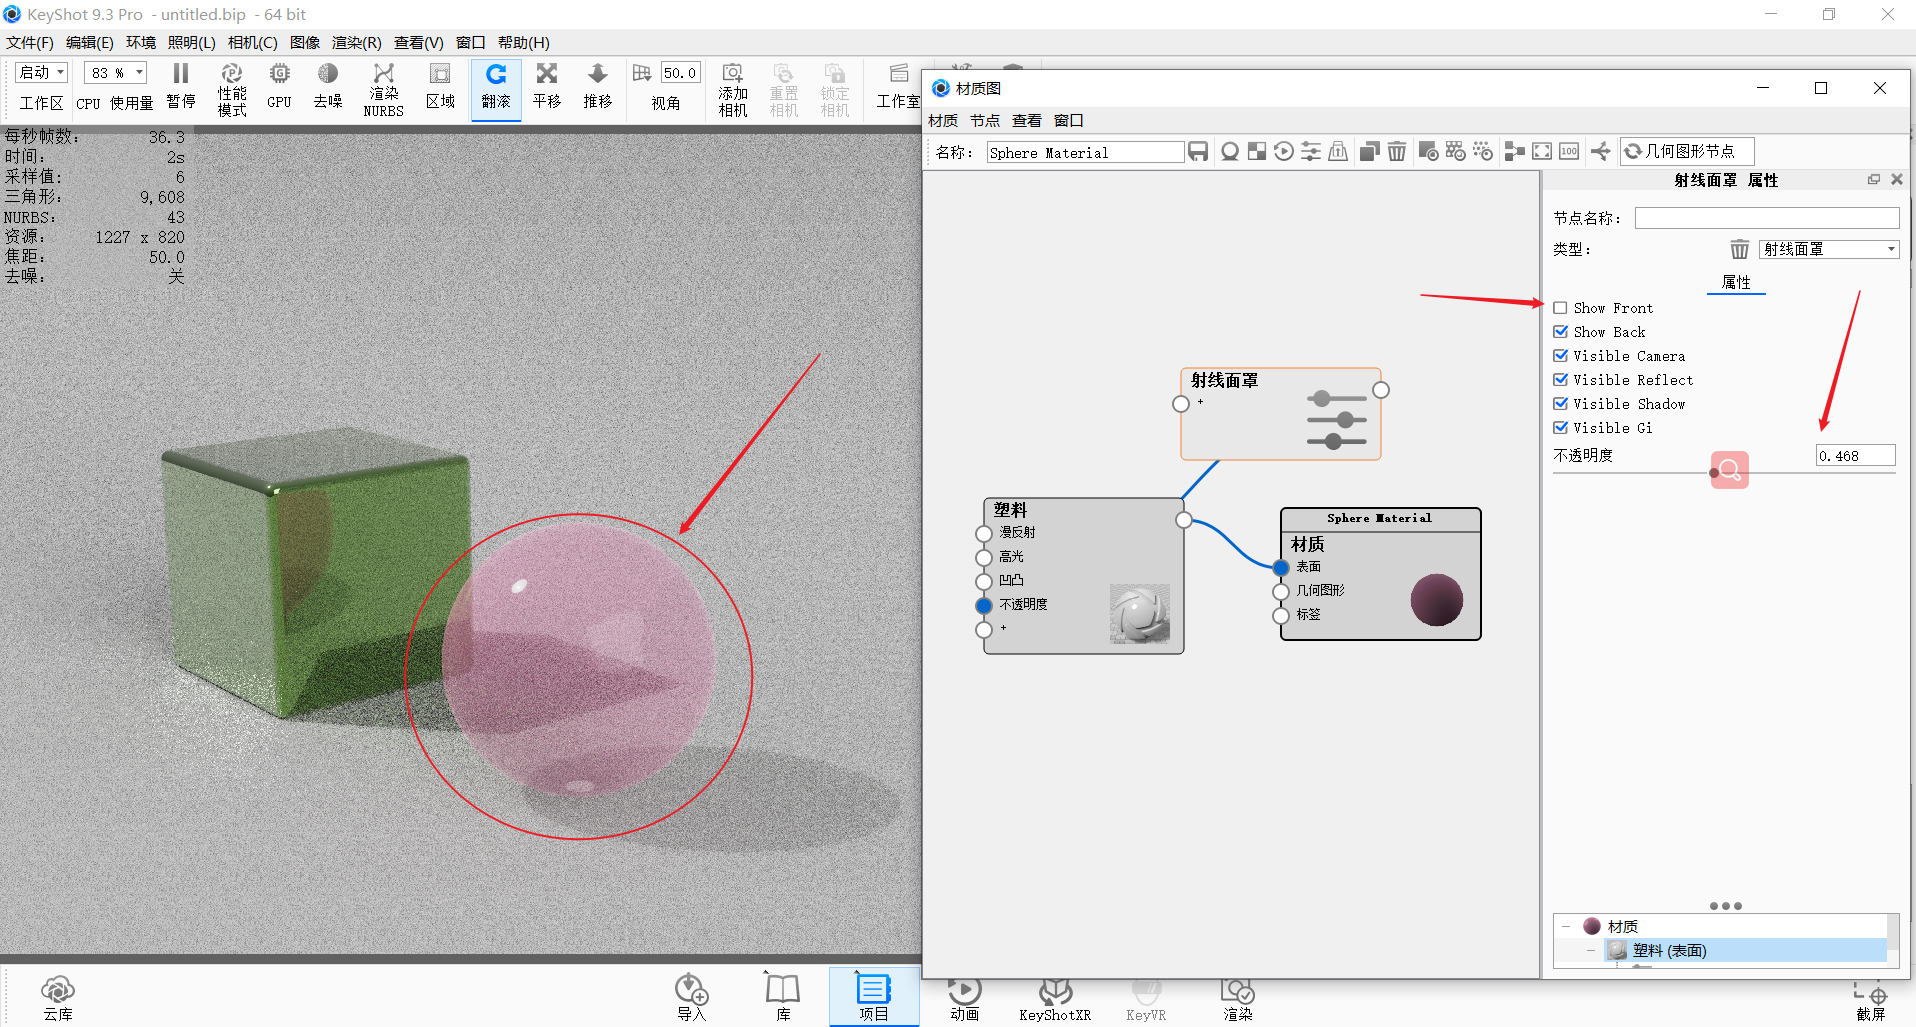Click the type trash icon beside 类型
This screenshot has width=1916, height=1027.
[x=1740, y=249]
